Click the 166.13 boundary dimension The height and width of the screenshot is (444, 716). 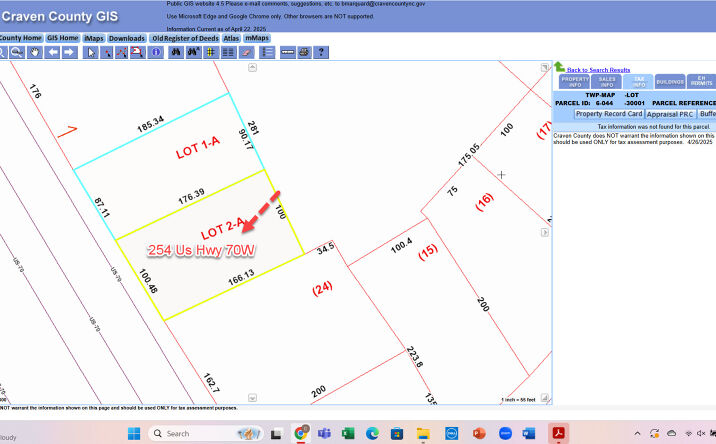(x=241, y=277)
